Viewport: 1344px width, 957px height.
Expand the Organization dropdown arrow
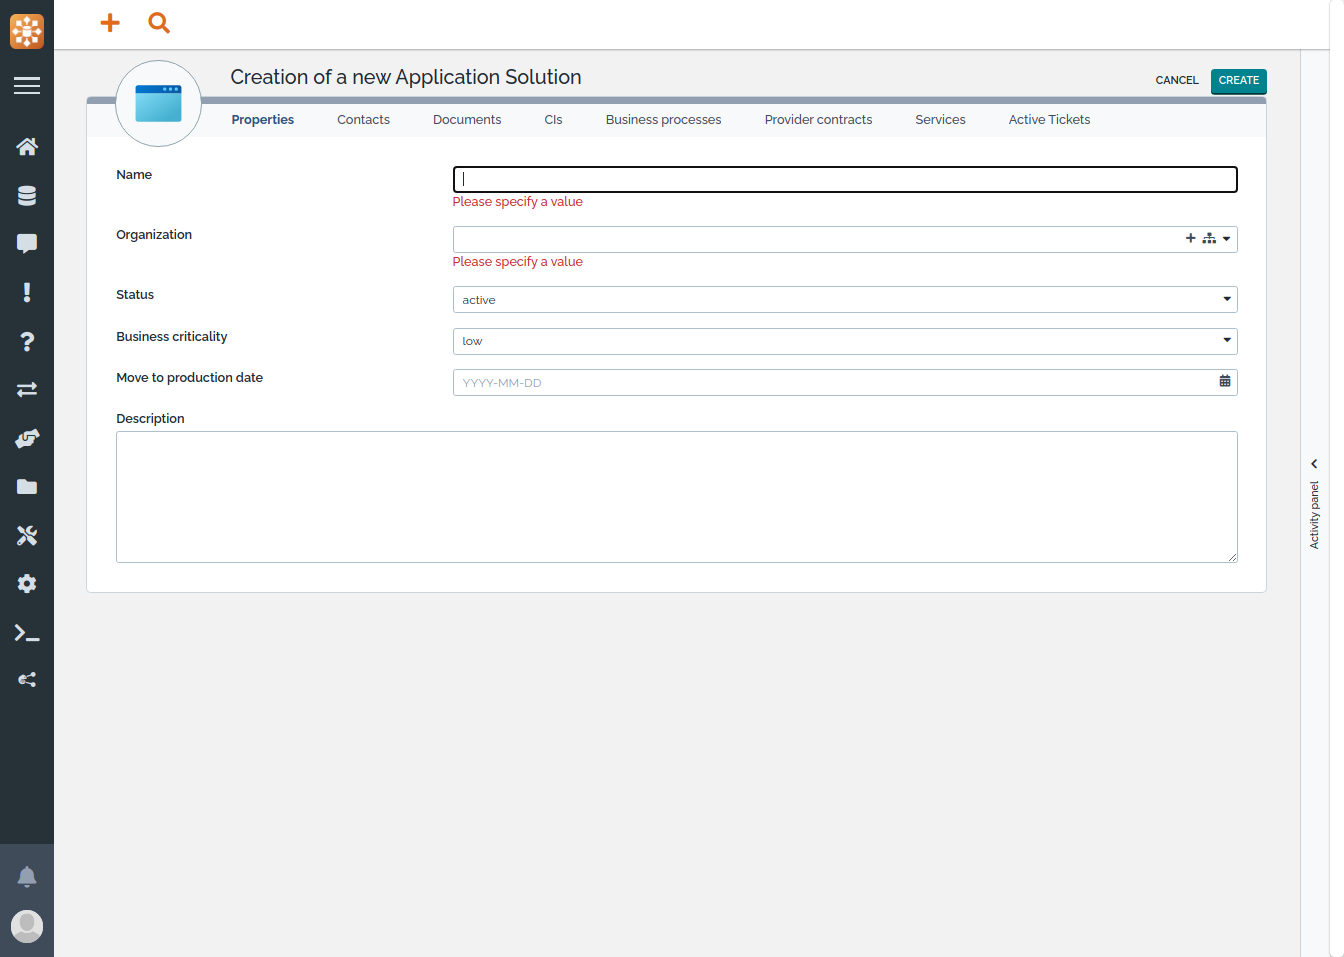(x=1227, y=239)
